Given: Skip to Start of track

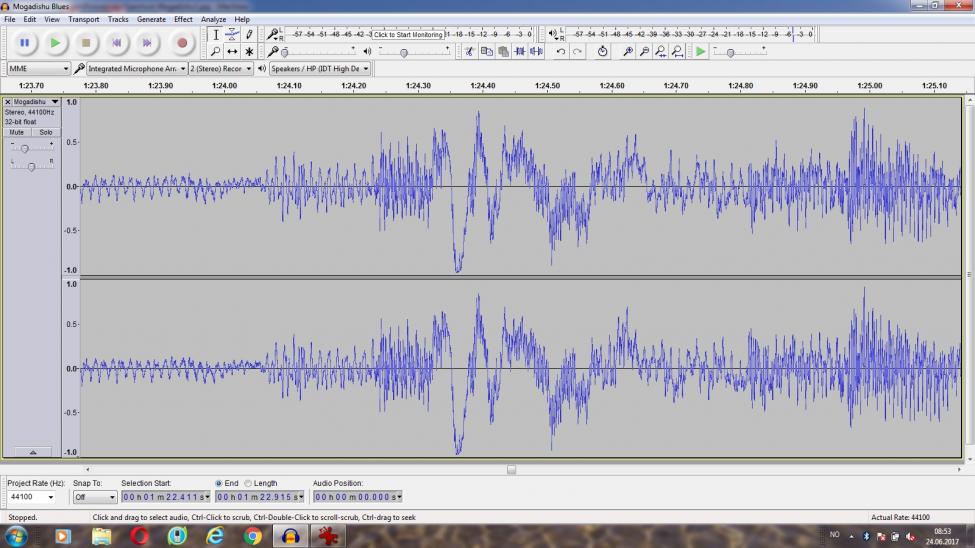Looking at the screenshot, I should [117, 43].
